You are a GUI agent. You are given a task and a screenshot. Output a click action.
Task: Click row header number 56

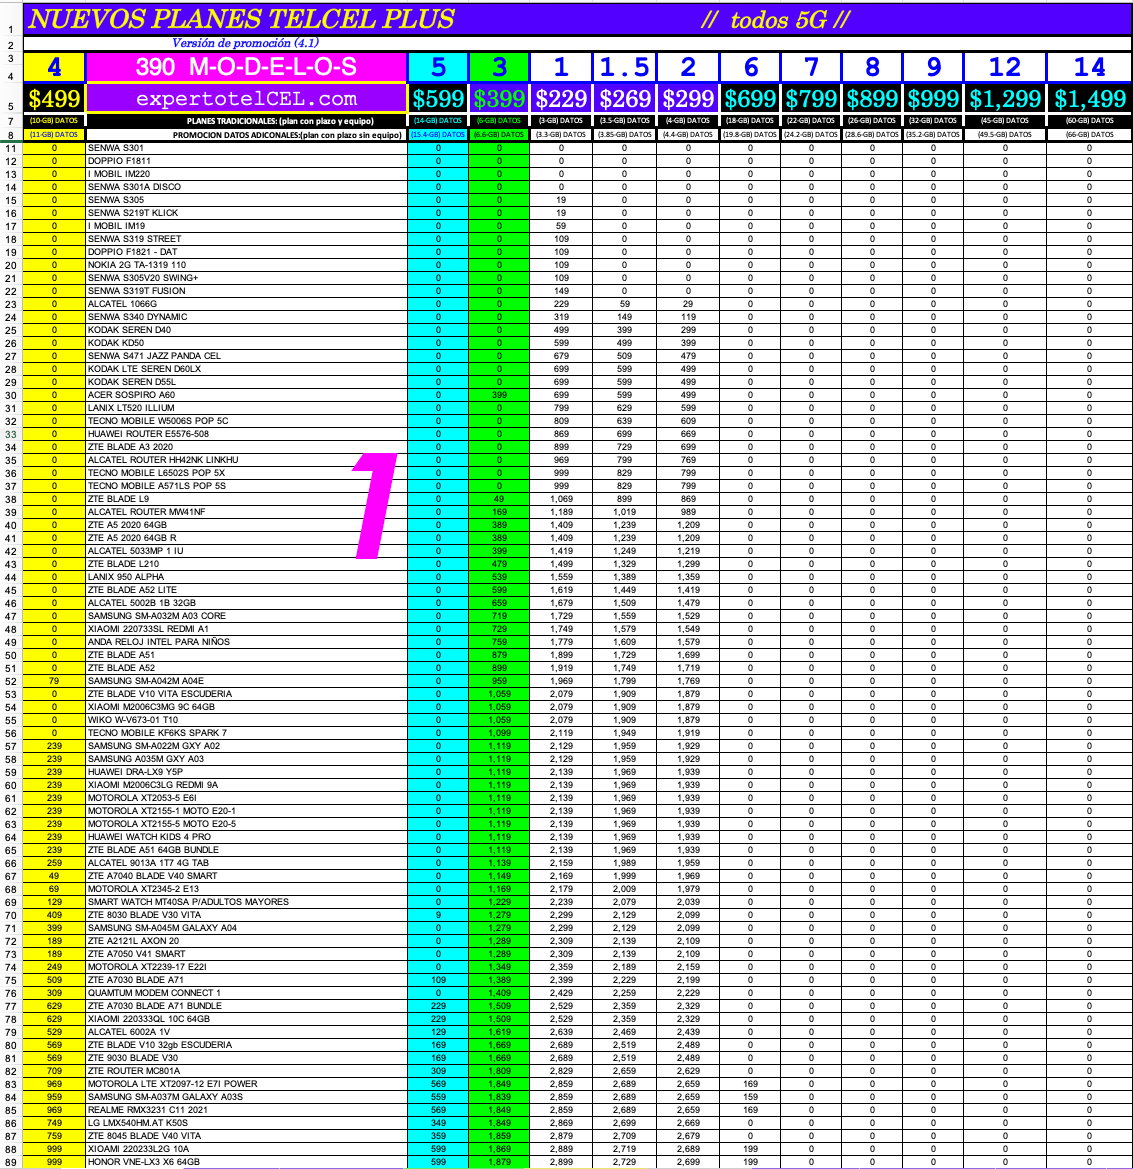11,733
